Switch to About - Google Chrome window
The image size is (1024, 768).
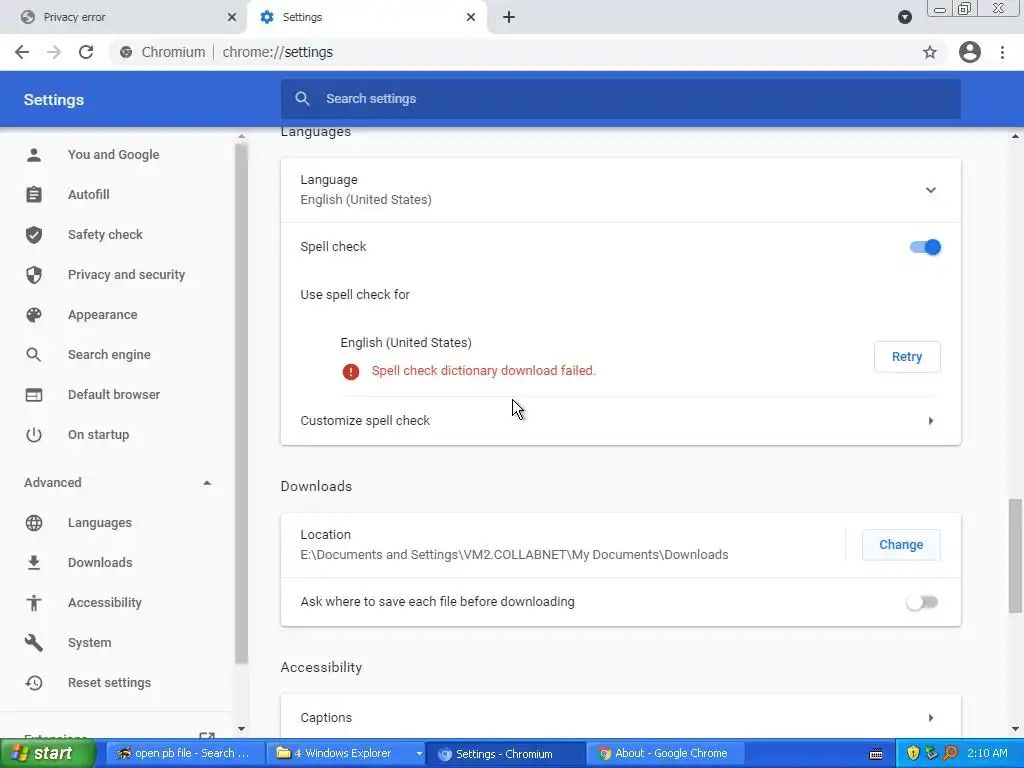(x=665, y=753)
